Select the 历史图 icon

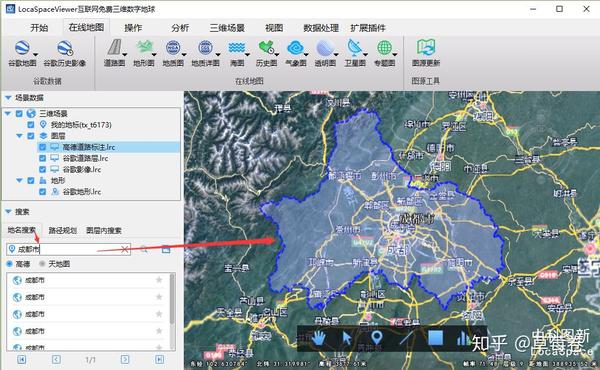point(266,47)
